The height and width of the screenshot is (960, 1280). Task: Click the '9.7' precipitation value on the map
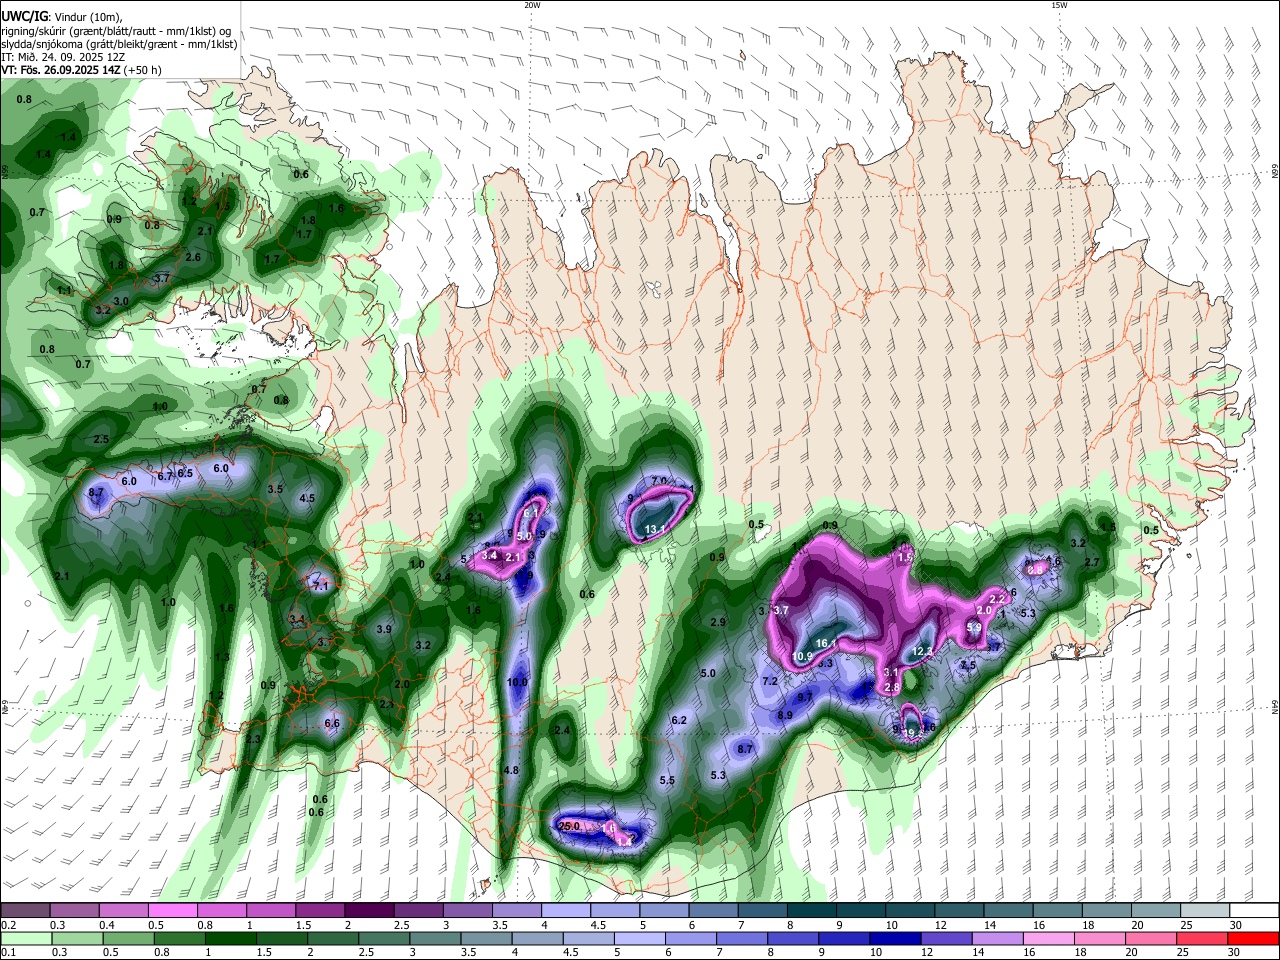804,697
